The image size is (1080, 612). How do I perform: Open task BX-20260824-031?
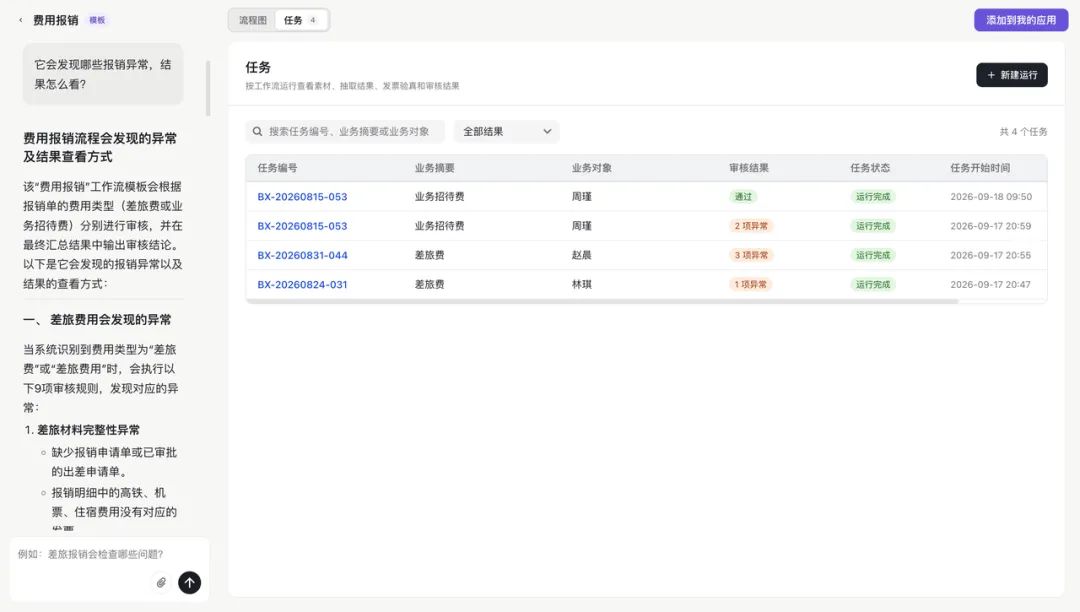tap(302, 284)
